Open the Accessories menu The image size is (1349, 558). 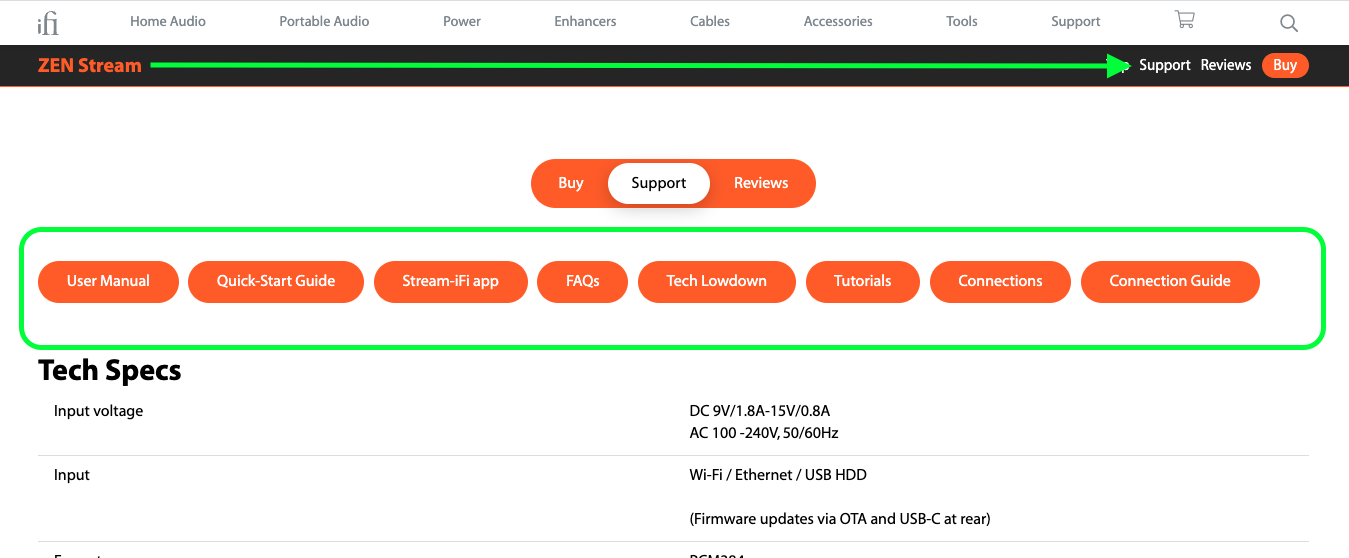[838, 21]
